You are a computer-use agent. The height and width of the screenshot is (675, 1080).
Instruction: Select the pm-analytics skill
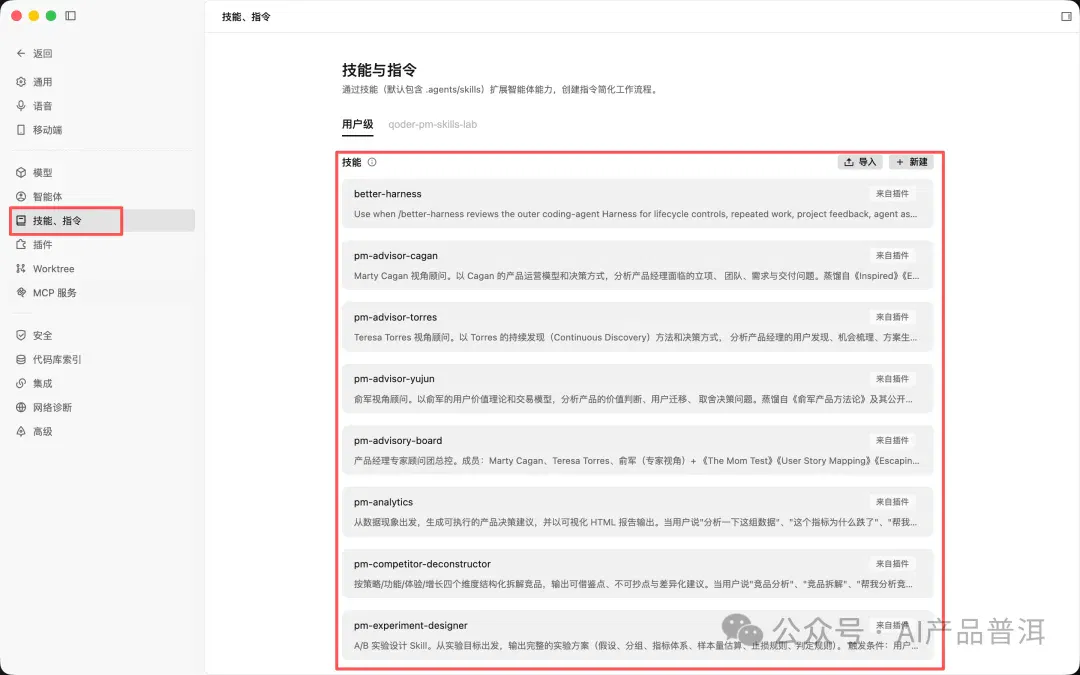[637, 512]
